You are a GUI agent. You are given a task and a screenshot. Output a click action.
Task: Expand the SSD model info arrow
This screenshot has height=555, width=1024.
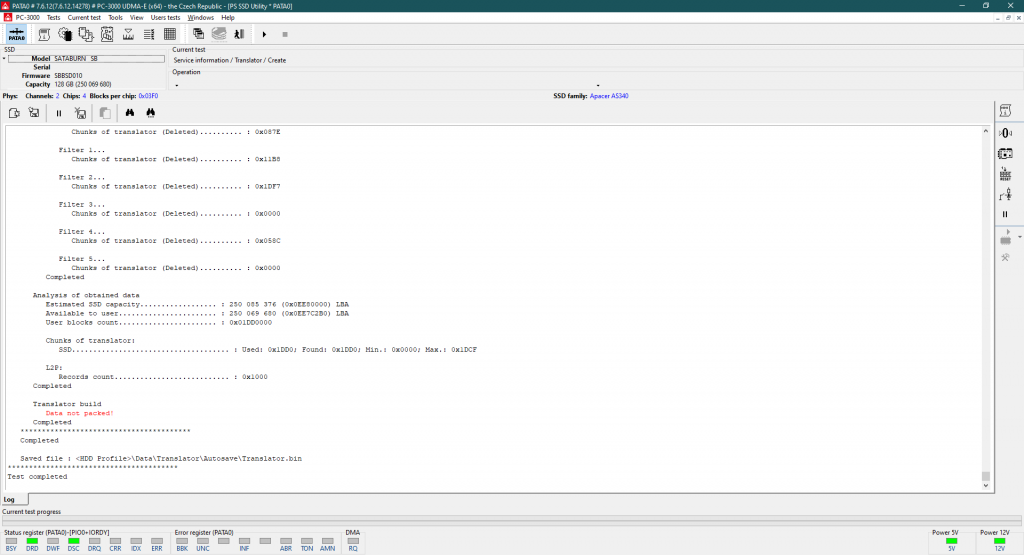coord(4,59)
